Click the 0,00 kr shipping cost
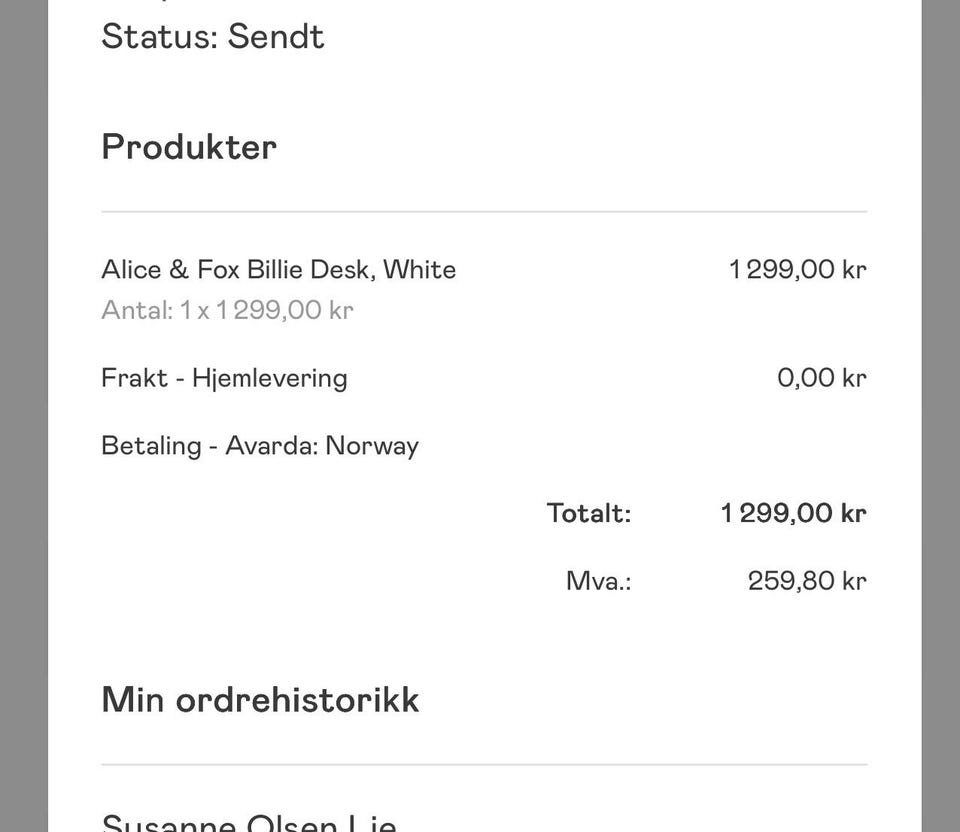 point(821,378)
